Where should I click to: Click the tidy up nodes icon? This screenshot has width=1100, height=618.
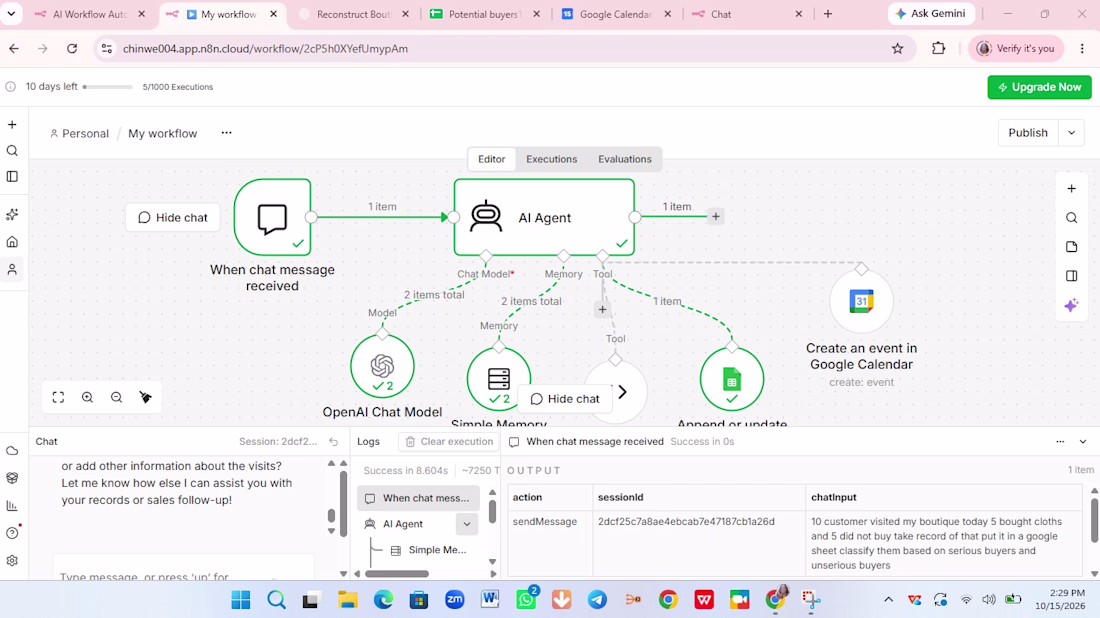146,397
